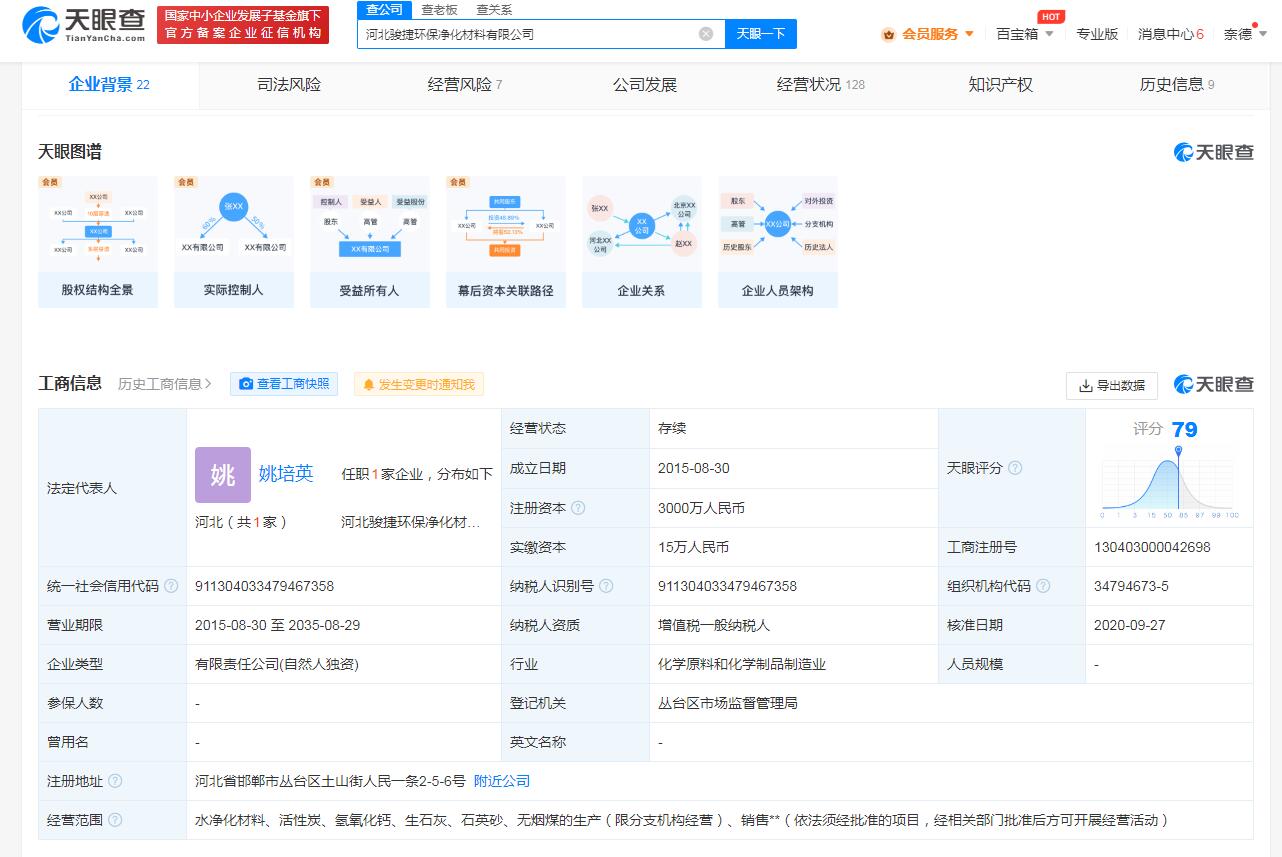Switch to the 查公司 search tab
This screenshot has width=1282, height=857.
pos(384,10)
